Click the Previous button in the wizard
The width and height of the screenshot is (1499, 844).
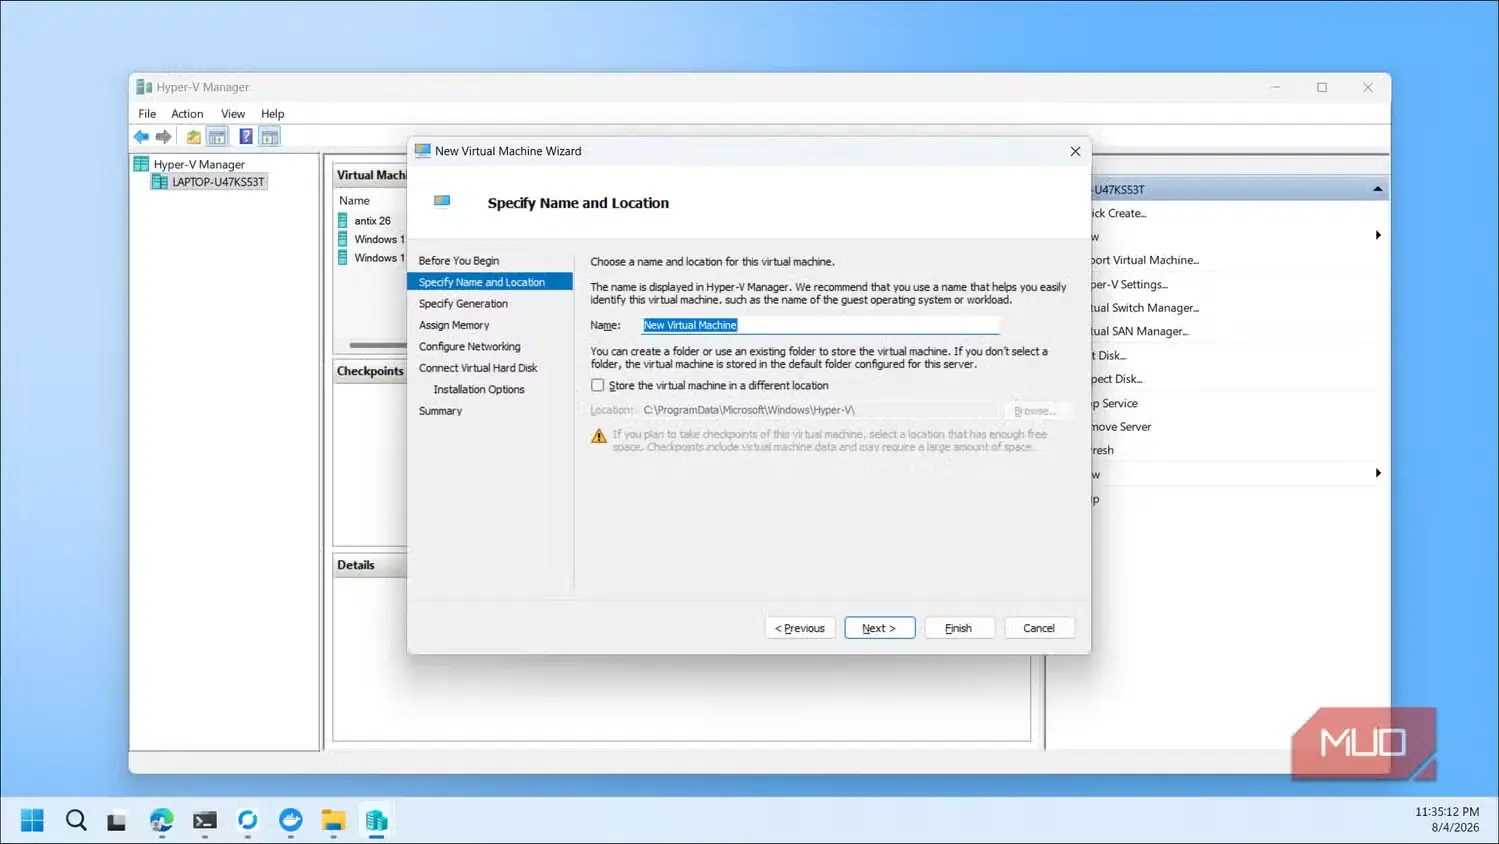click(800, 628)
